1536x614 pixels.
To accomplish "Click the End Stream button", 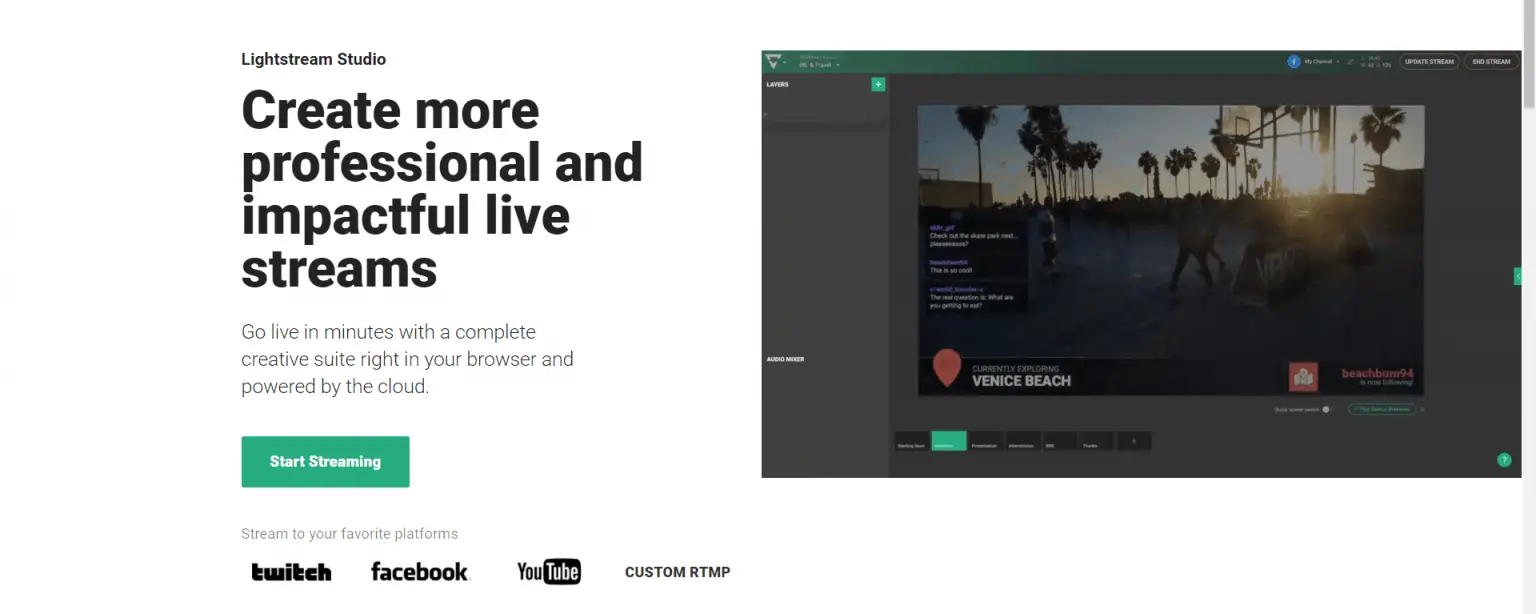I will [1491, 61].
